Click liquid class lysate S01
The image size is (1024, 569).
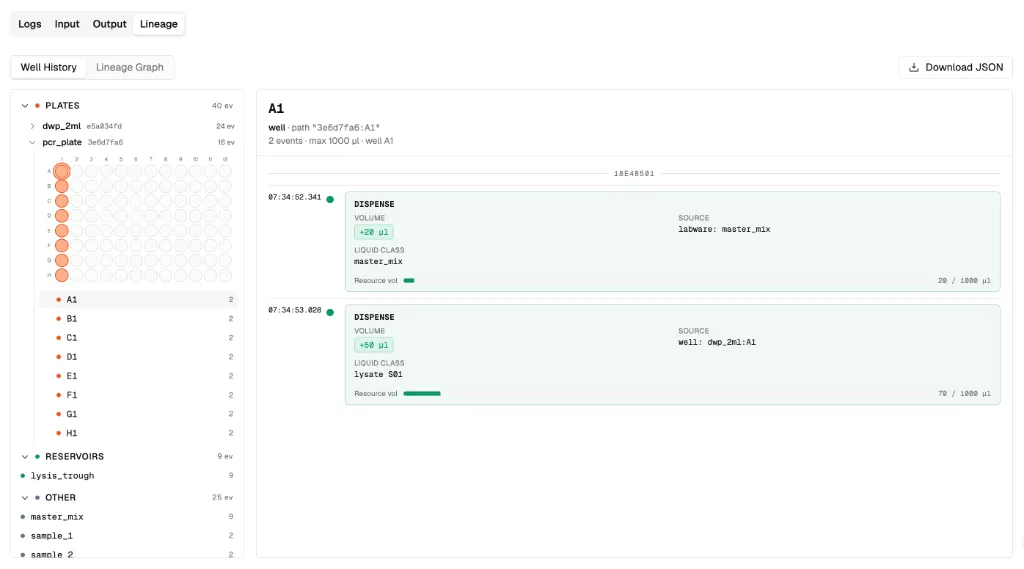(378, 374)
